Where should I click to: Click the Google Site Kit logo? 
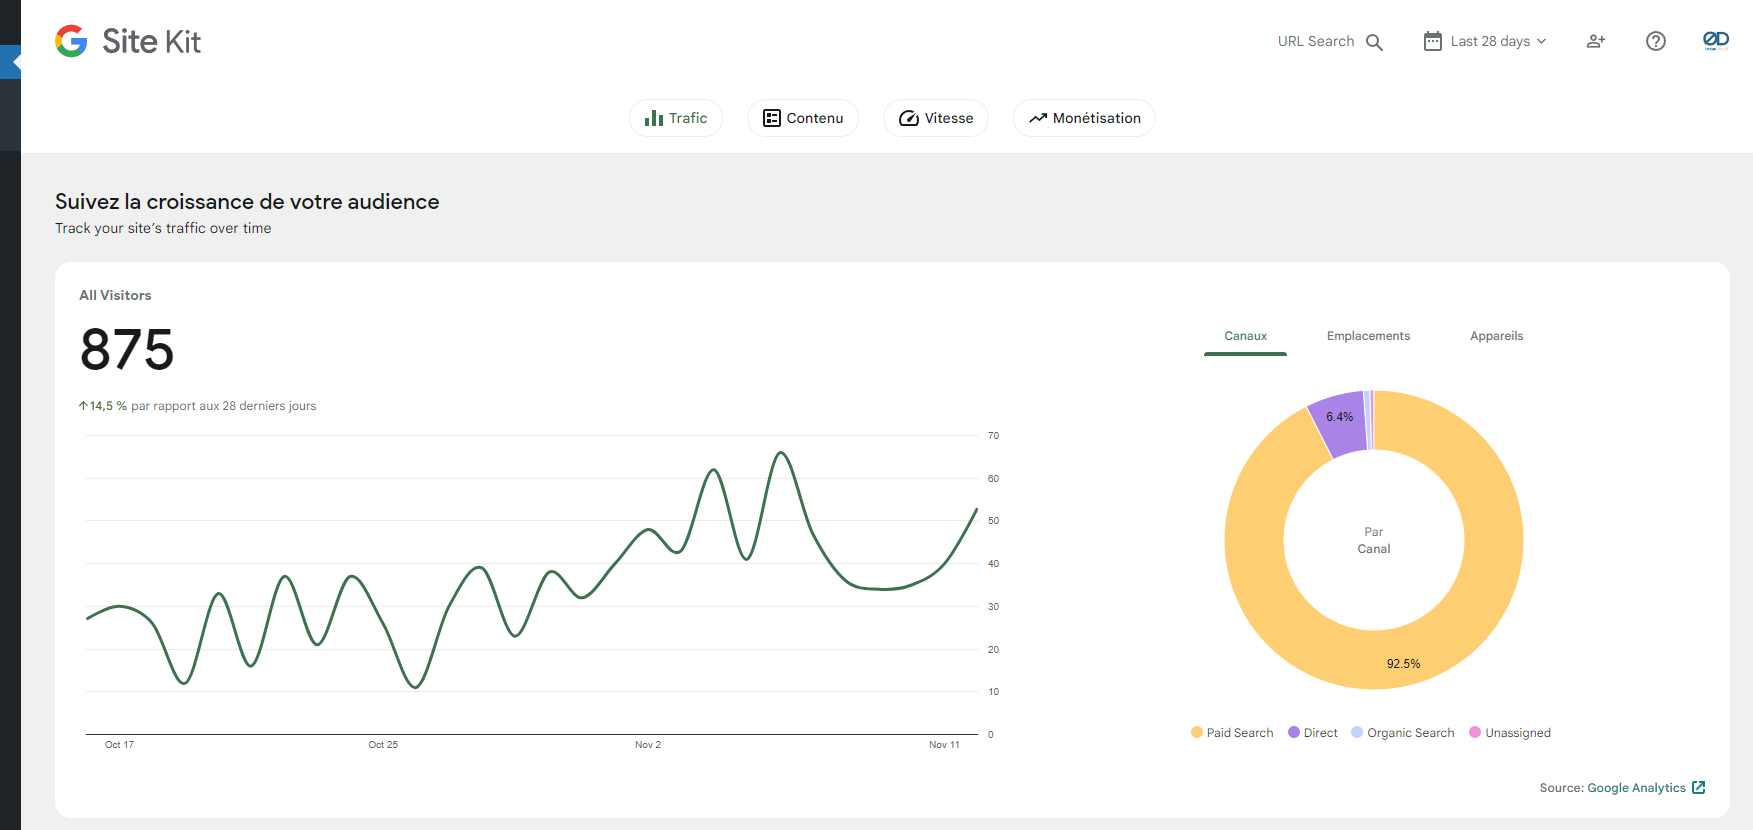(x=128, y=41)
